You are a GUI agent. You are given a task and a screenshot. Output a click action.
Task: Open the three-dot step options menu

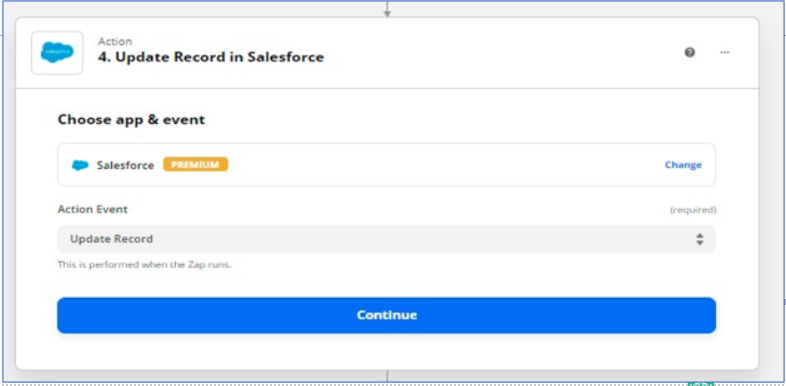pos(725,52)
